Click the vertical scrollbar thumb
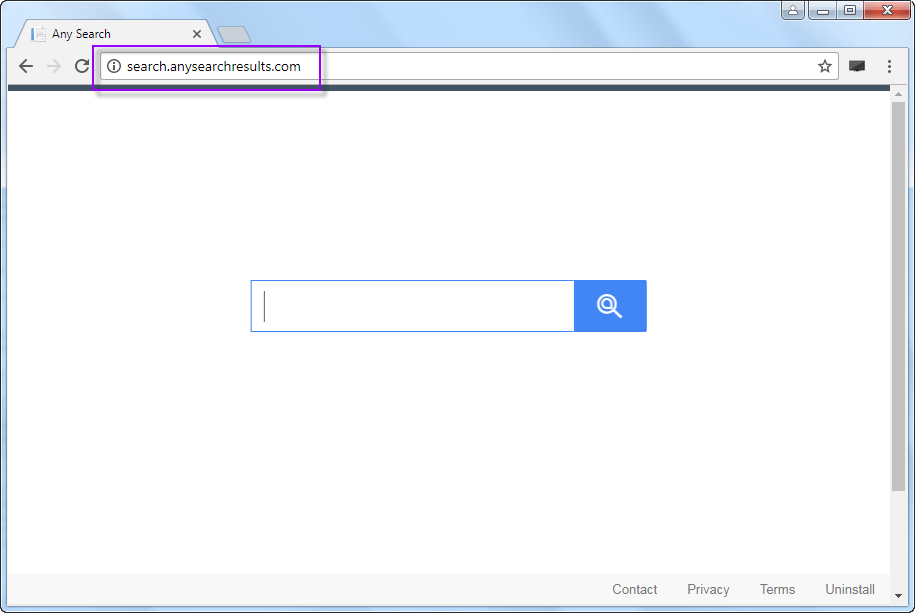The image size is (915, 613). 898,297
